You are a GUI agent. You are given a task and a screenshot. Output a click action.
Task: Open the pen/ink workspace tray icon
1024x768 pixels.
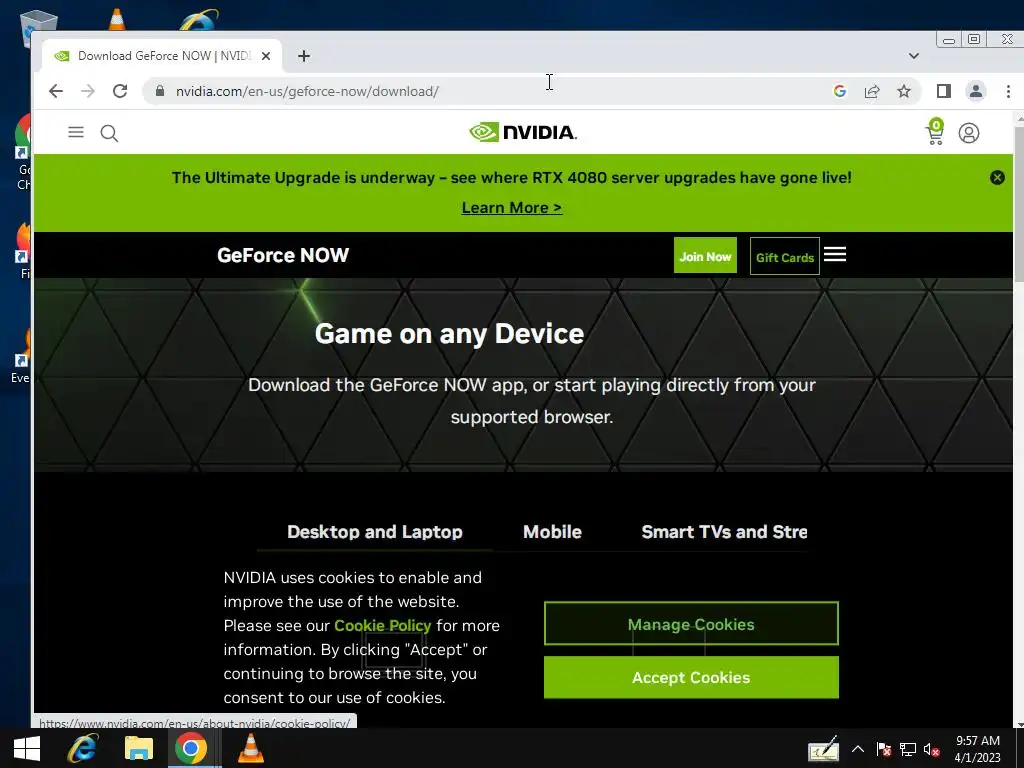click(823, 749)
